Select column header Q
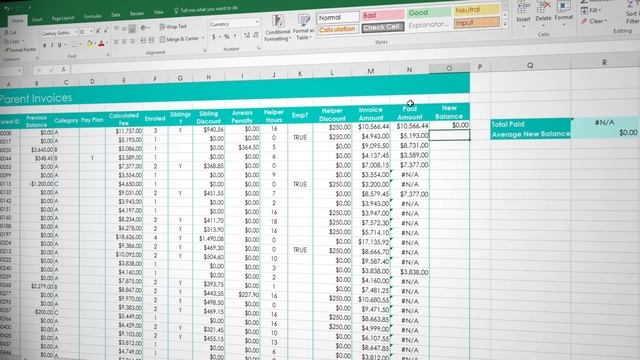Viewport: 640px width, 360px height. (x=530, y=65)
